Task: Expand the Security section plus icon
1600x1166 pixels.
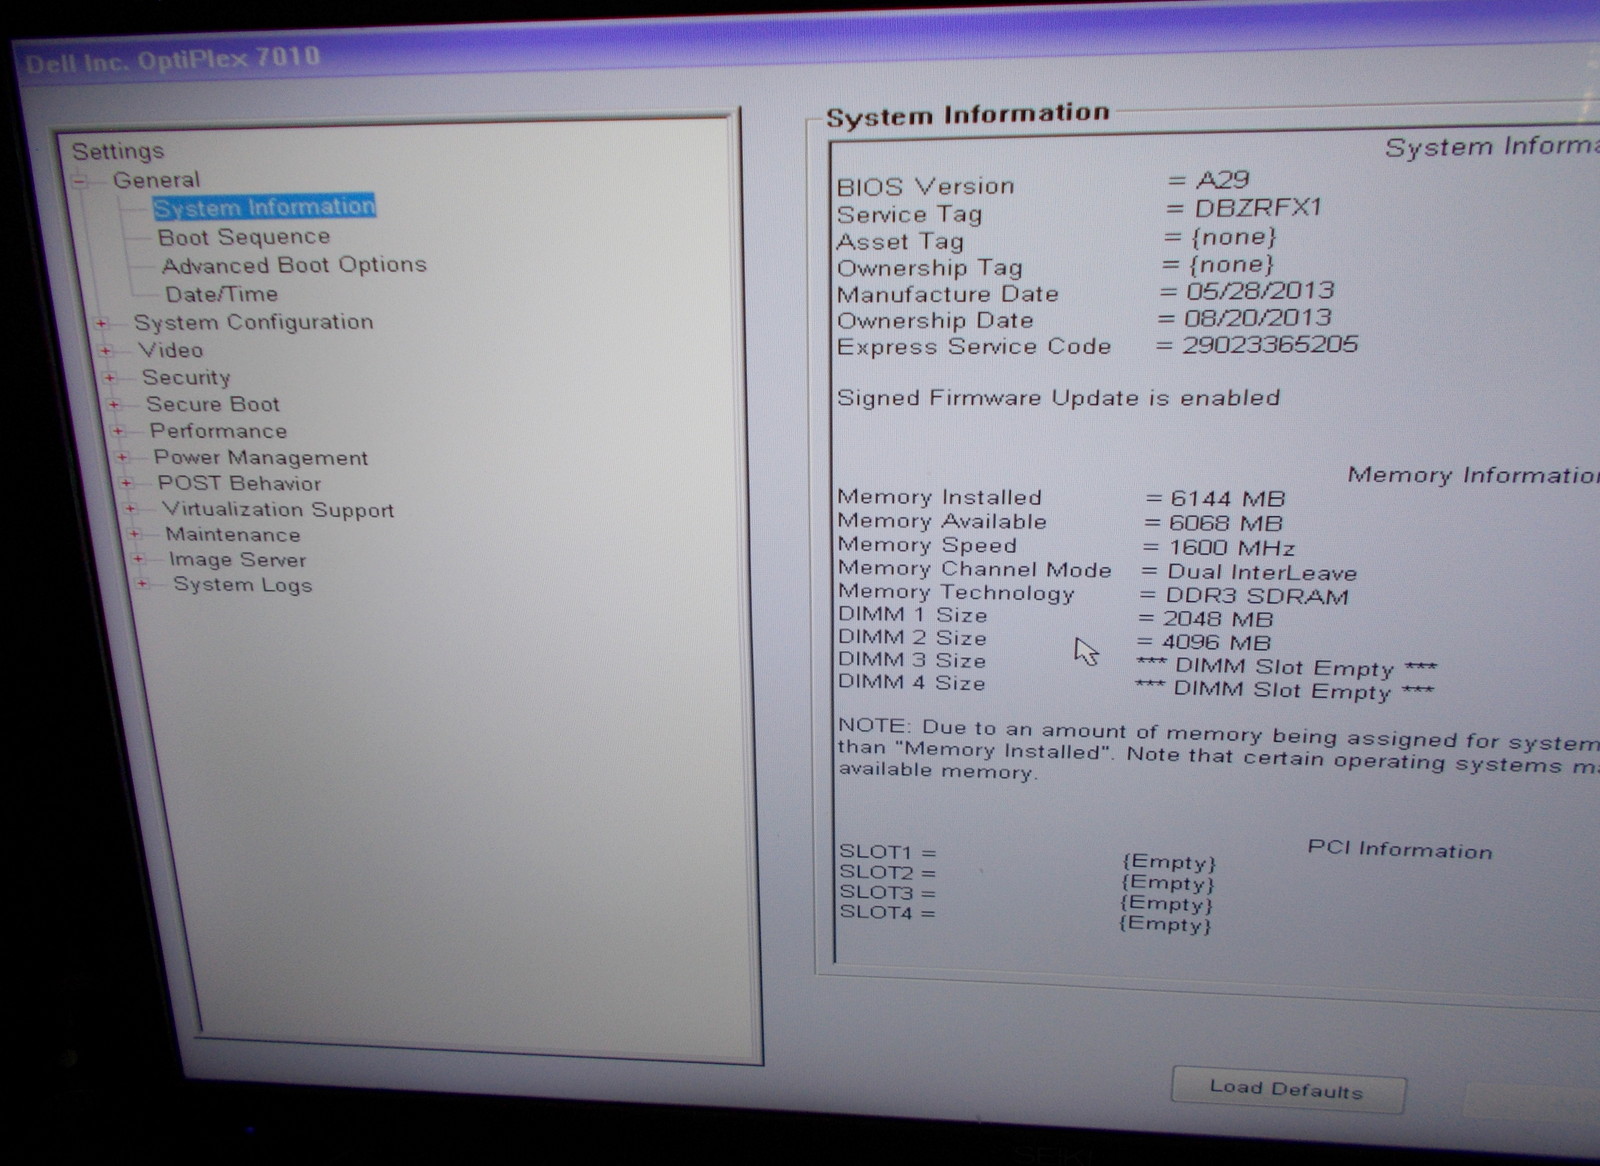Action: (x=110, y=378)
